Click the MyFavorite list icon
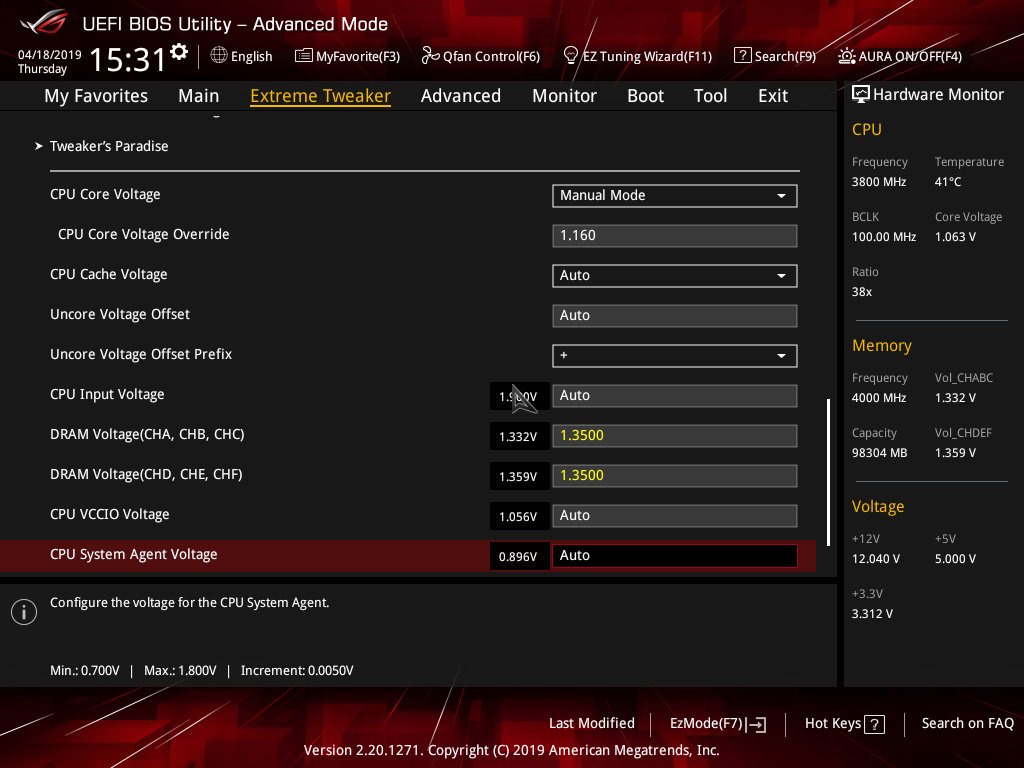Screen dimensions: 1024x768 (304, 56)
